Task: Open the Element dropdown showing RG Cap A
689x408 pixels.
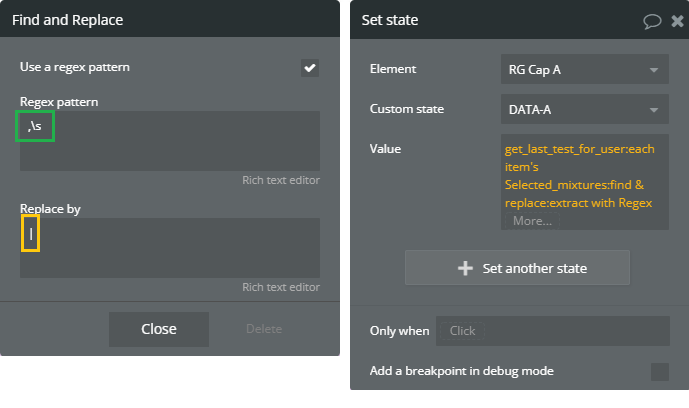Action: pos(584,70)
